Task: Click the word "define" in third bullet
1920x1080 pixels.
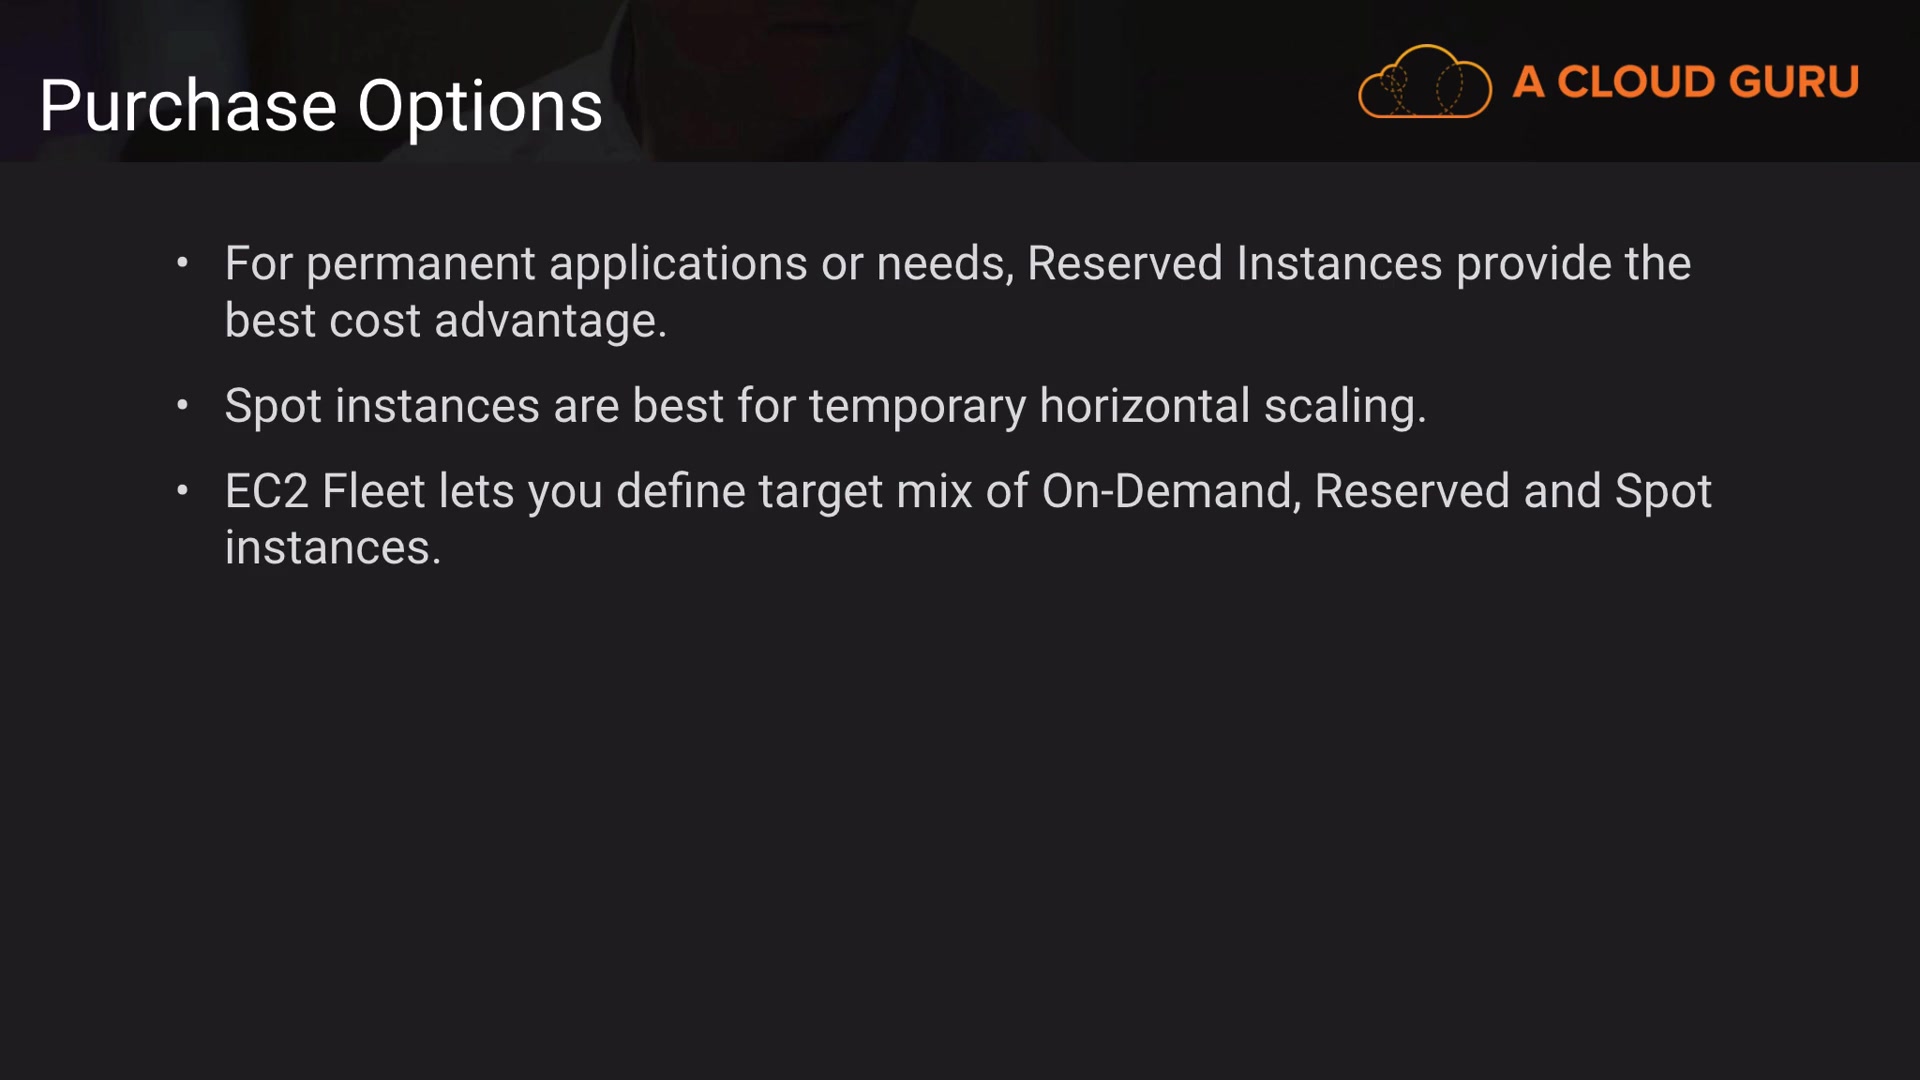Action: pos(680,491)
